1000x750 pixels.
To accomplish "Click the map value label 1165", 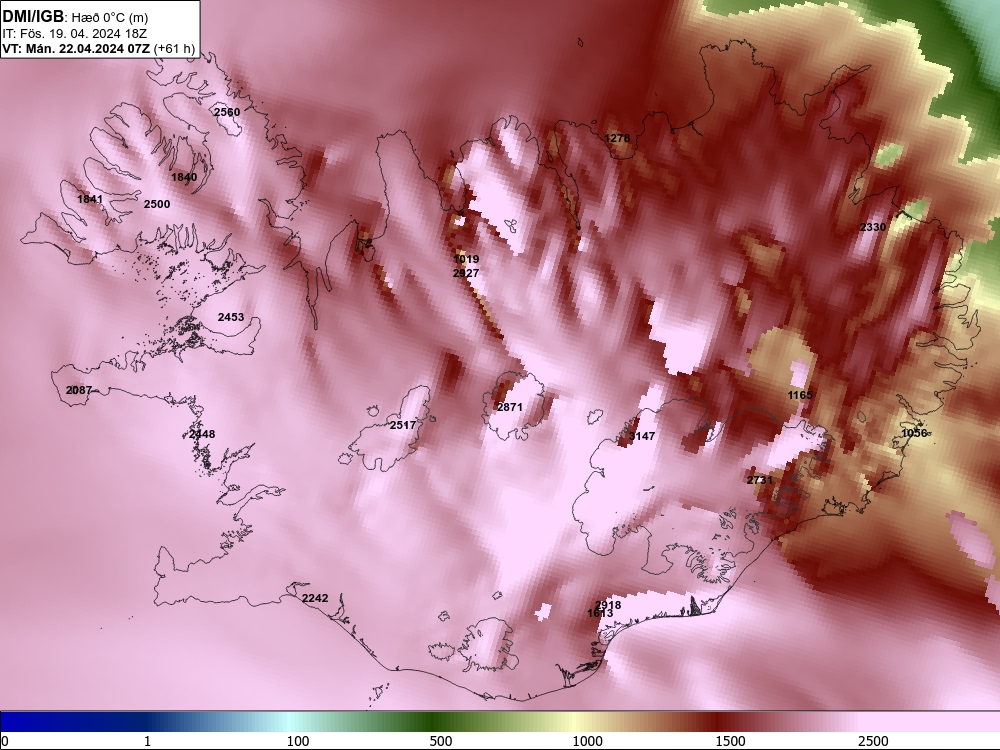I will click(x=800, y=395).
